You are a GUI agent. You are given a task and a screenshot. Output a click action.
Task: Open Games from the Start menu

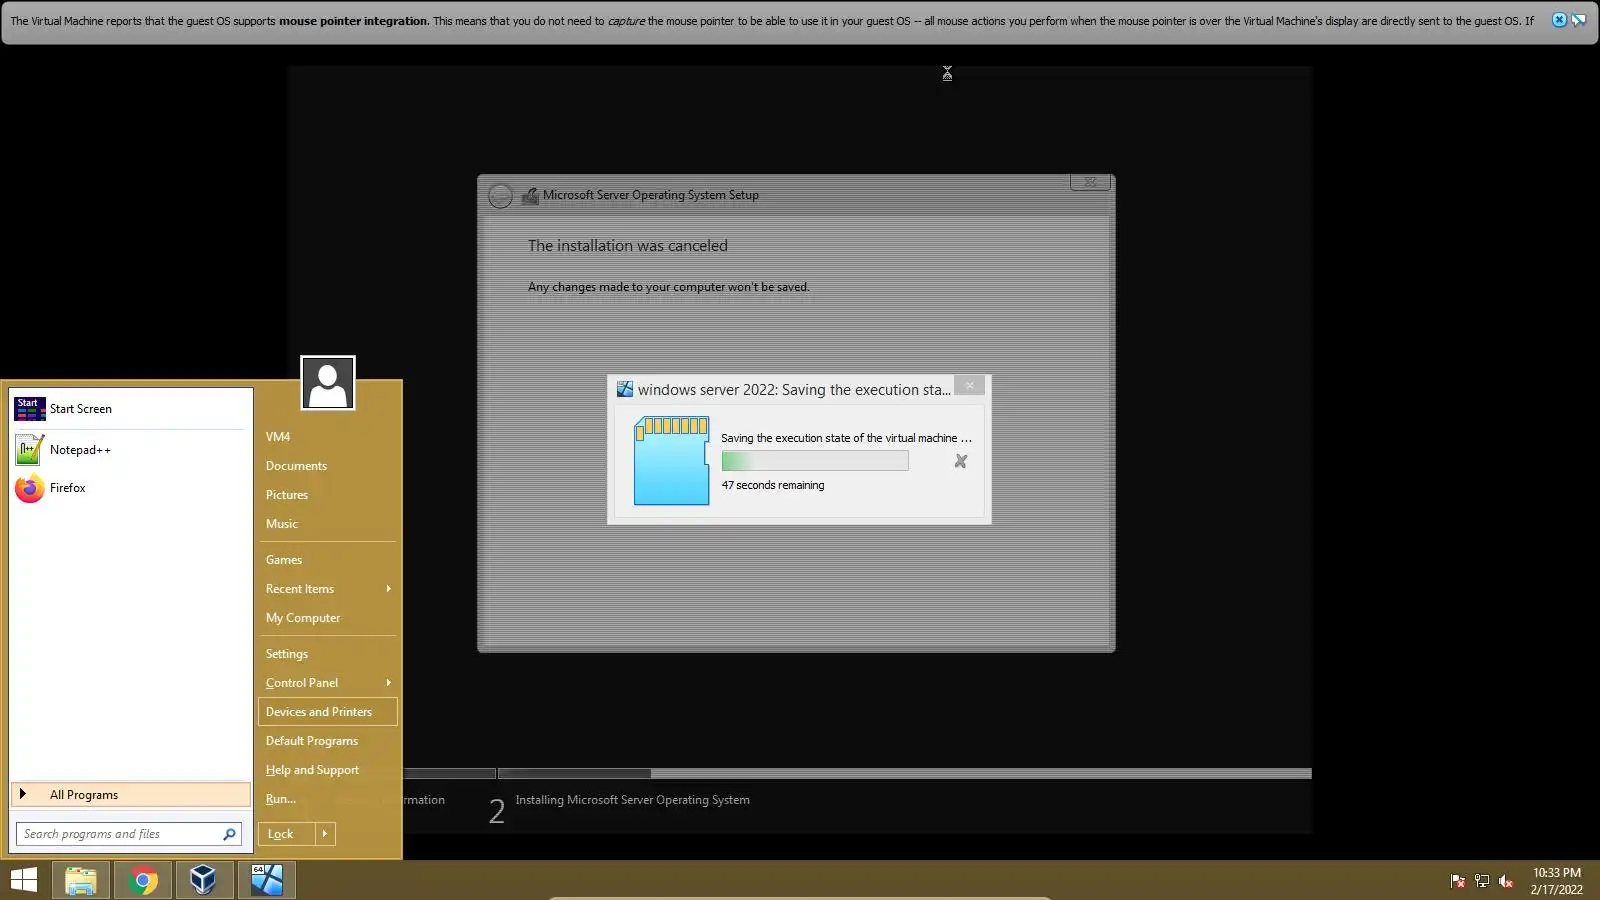point(328,560)
